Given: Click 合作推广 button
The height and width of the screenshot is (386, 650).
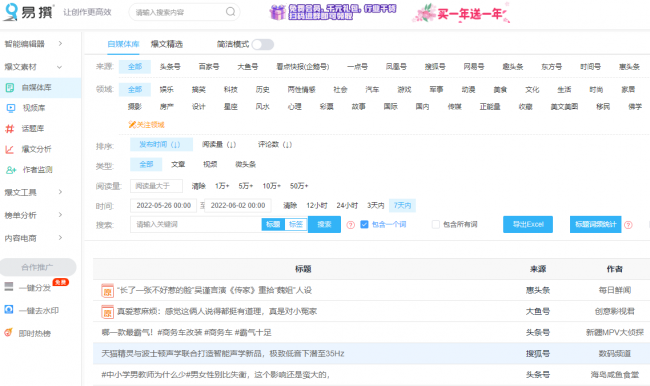Looking at the screenshot, I should pos(38,267).
